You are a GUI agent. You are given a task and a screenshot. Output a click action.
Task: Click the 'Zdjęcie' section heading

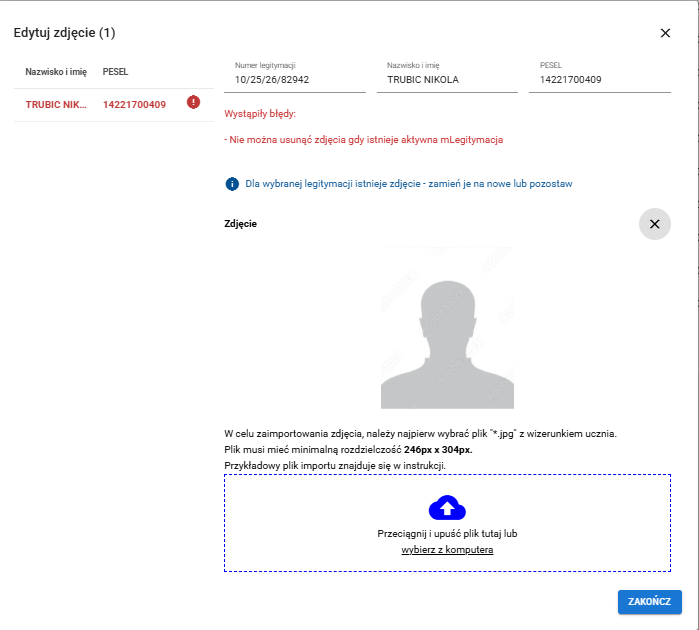[240, 224]
